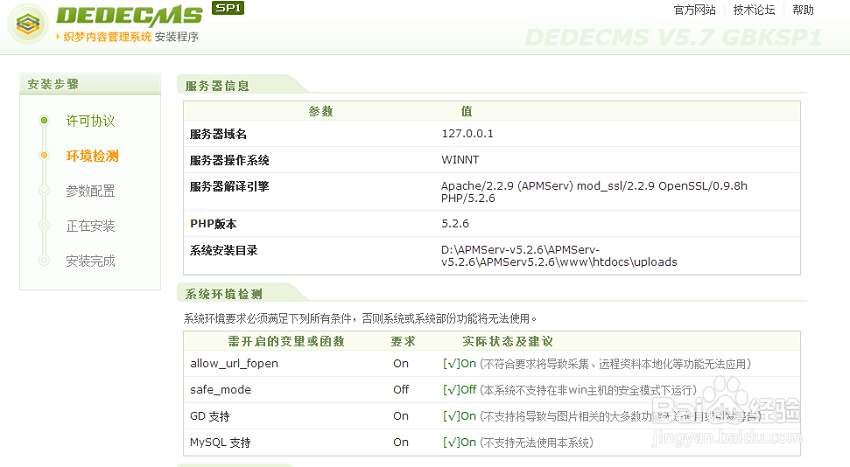Click the allow_url_fopen [√]On status
Screen dimensions: 850x467
[460, 363]
